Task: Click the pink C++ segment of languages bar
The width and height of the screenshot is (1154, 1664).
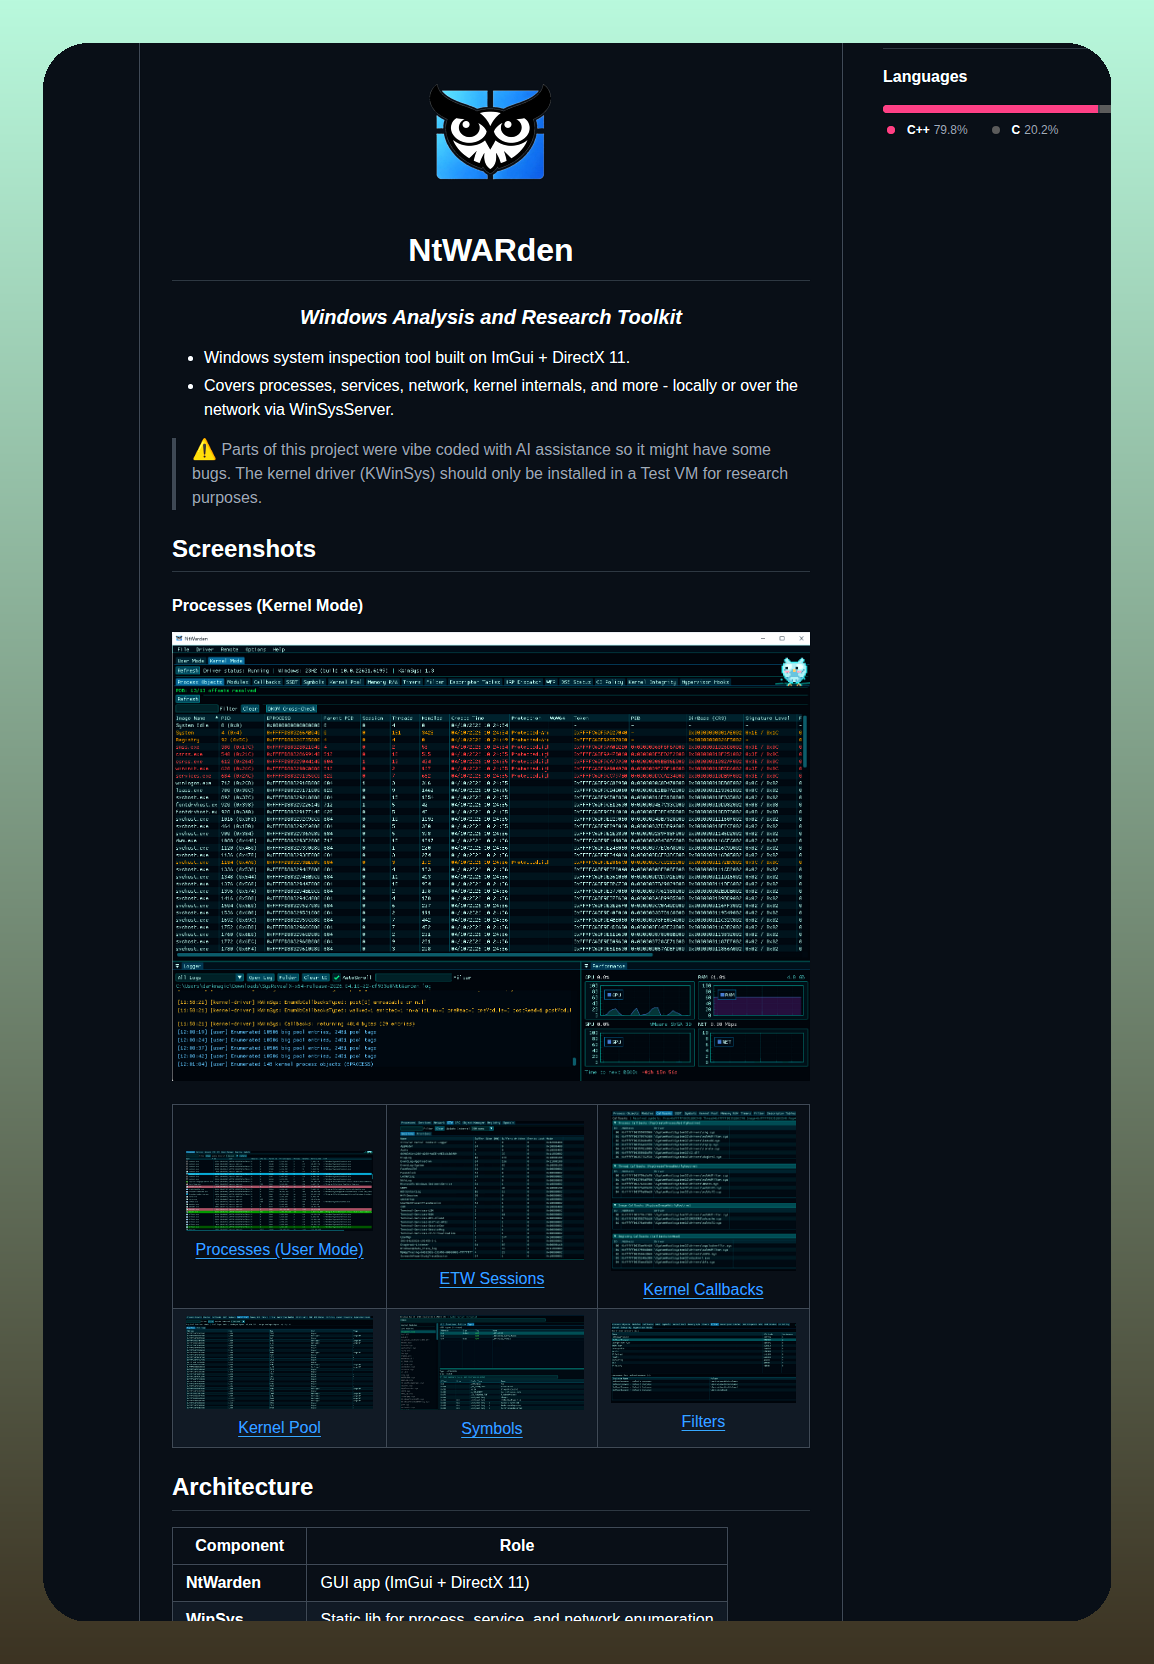Action: 990,109
